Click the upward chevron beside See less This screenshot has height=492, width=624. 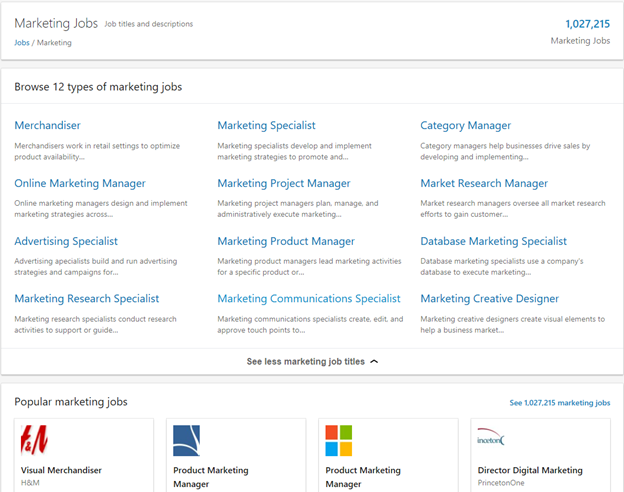point(374,361)
